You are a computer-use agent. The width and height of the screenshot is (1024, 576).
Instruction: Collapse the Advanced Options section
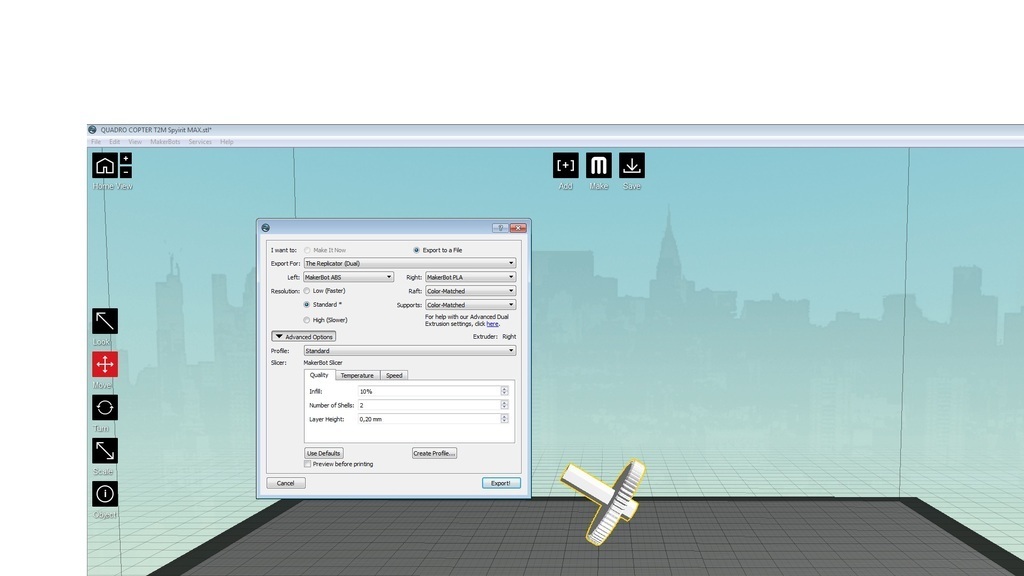(x=304, y=336)
